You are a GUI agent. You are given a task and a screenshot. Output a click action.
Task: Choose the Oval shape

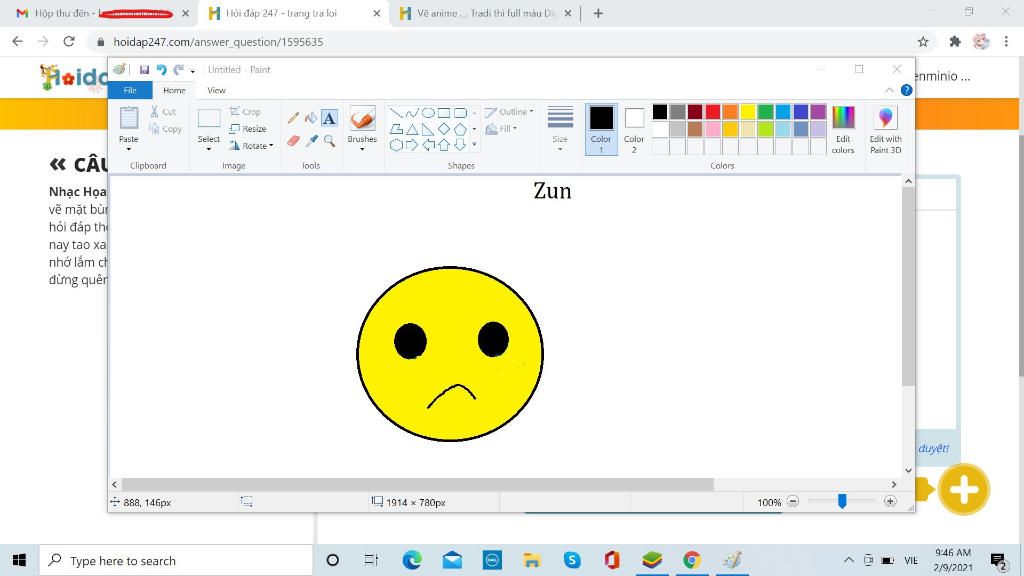[428, 113]
